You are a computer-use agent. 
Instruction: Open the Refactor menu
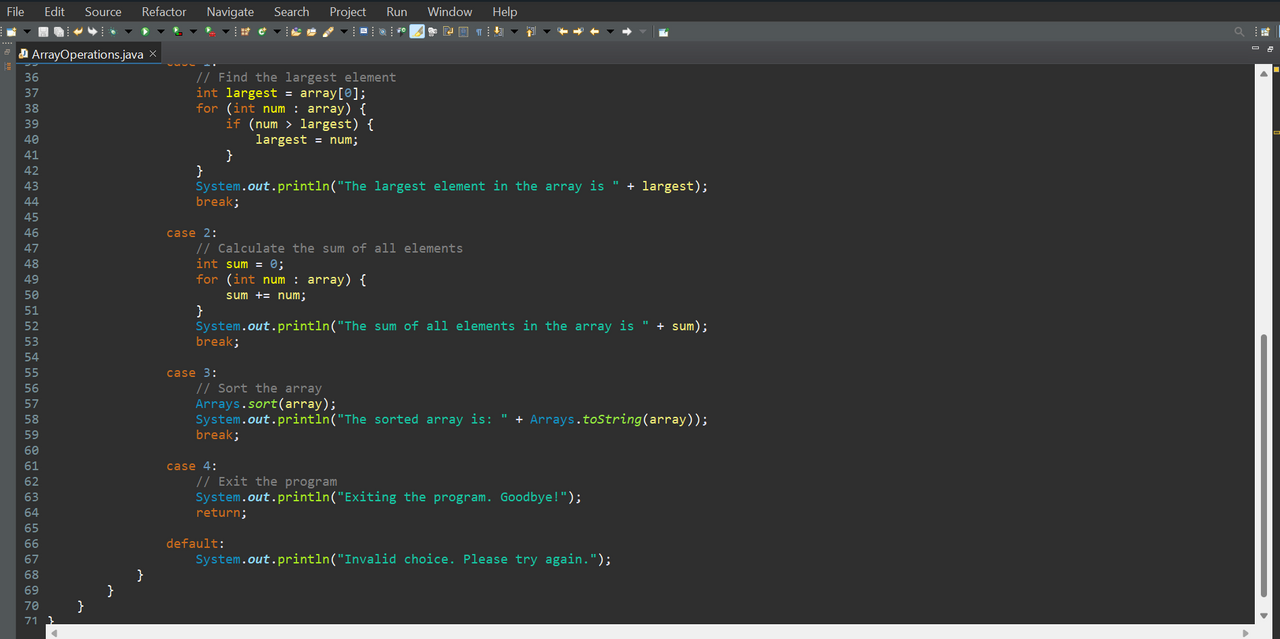click(164, 11)
